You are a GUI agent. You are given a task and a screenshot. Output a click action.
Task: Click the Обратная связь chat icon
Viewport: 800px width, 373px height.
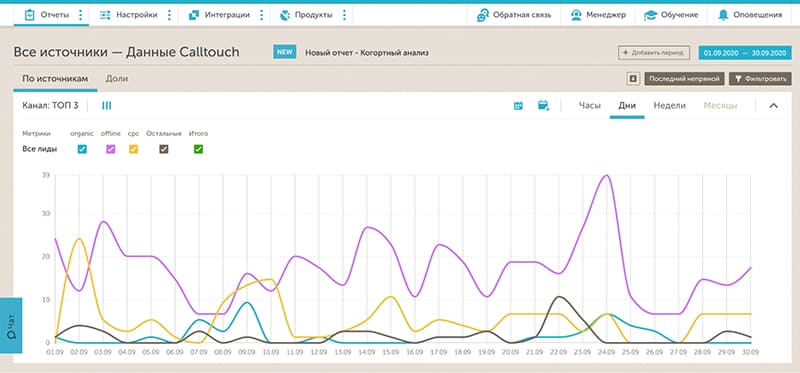[x=483, y=15]
